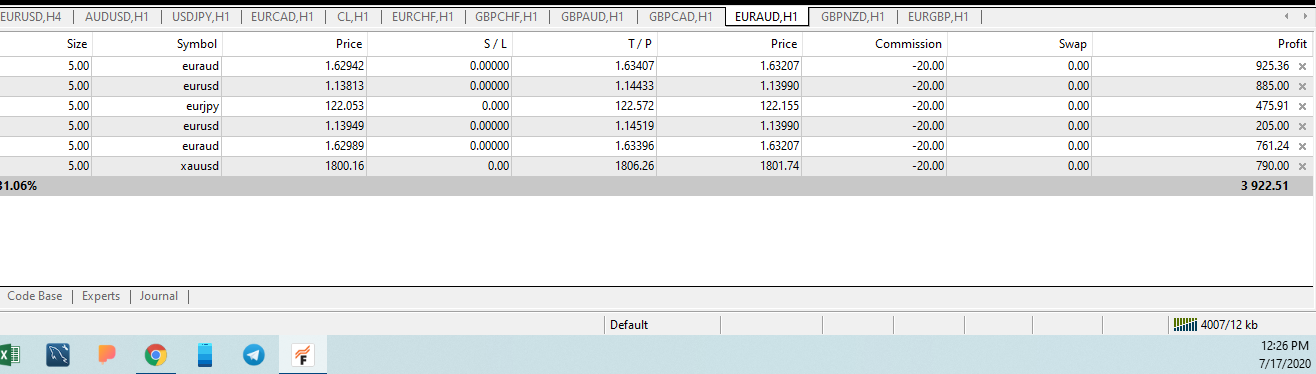The image size is (1316, 374).
Task: Switch to the GBPCAD,H1 chart tab
Action: coord(680,16)
